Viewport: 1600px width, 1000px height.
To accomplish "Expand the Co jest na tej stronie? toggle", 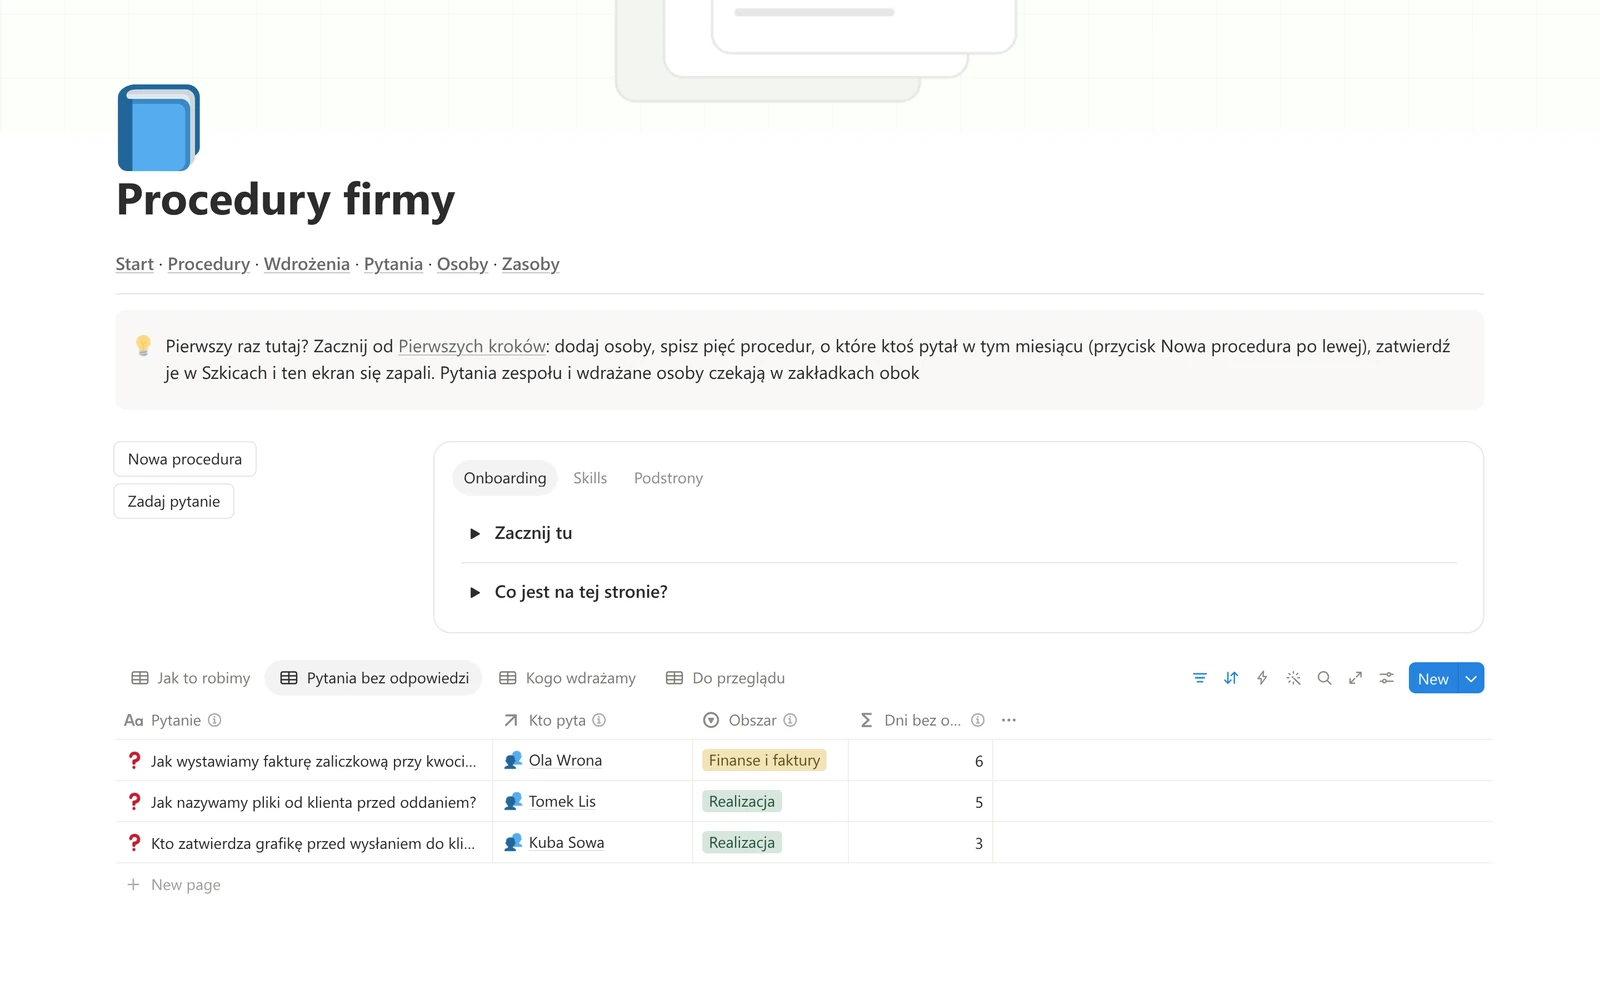I will tap(475, 592).
